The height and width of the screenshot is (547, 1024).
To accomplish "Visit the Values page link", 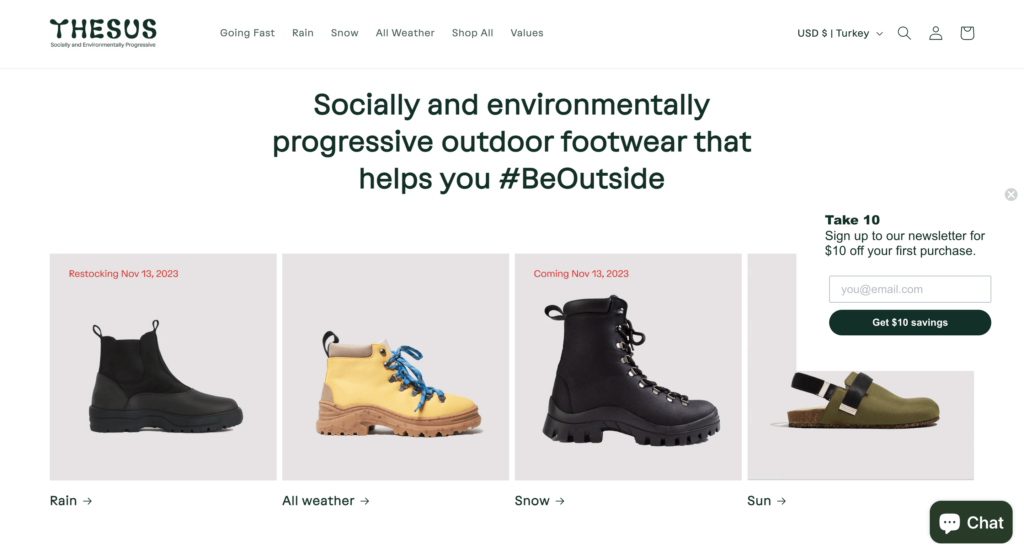I will 527,33.
